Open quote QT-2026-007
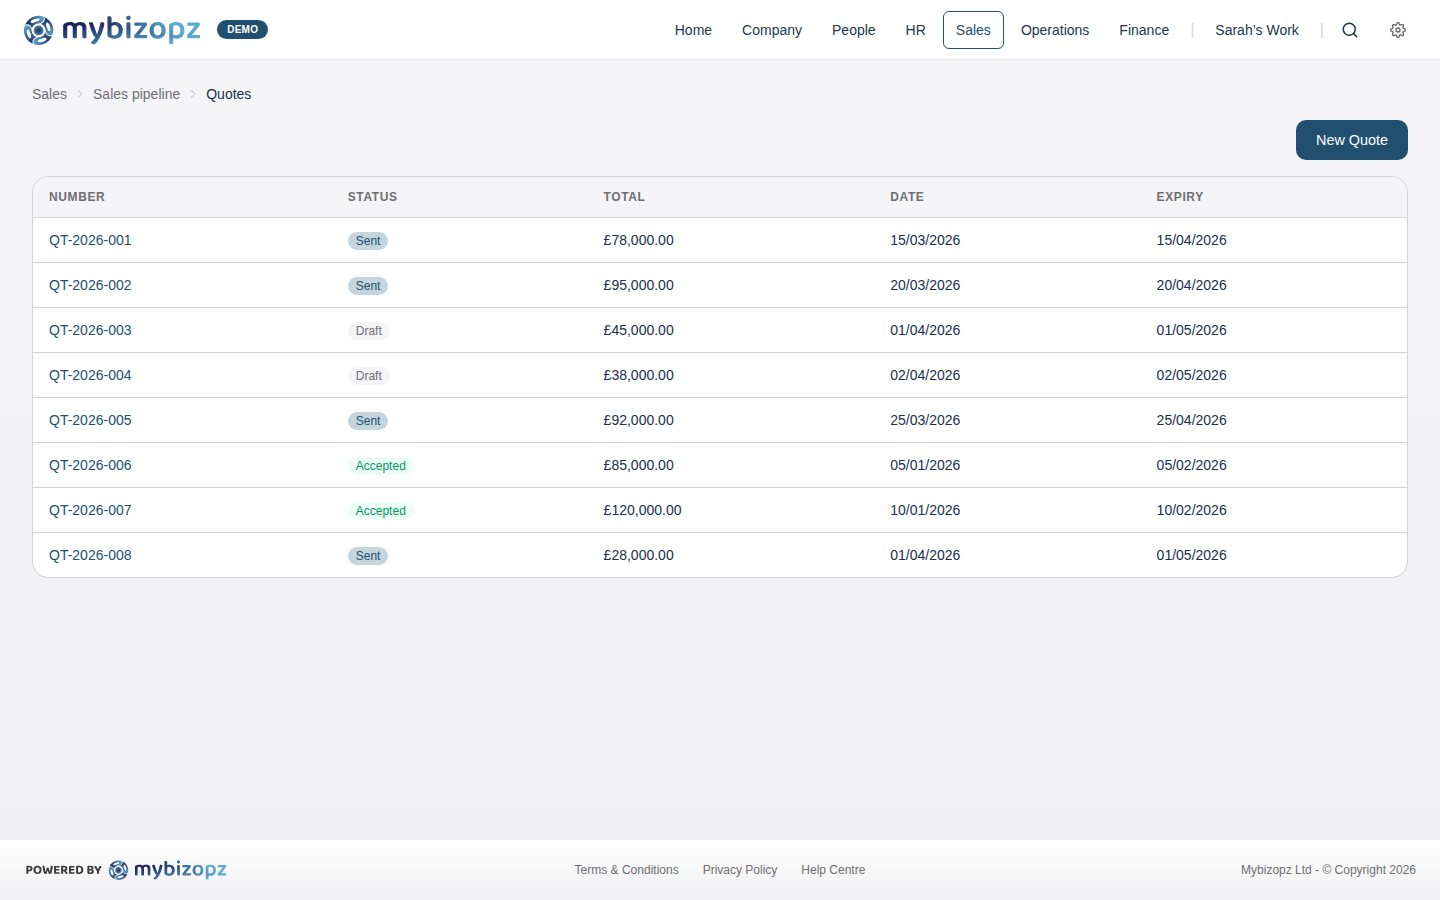The image size is (1440, 900). [x=90, y=510]
